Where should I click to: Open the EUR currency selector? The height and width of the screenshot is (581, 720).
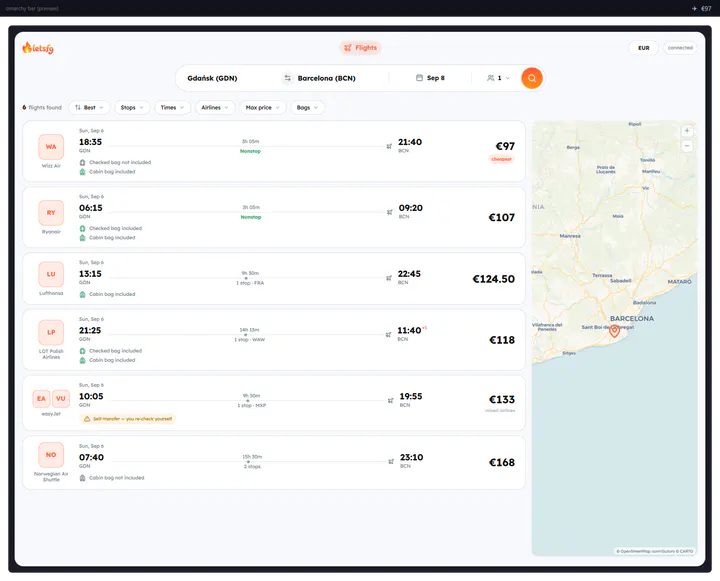pos(643,48)
